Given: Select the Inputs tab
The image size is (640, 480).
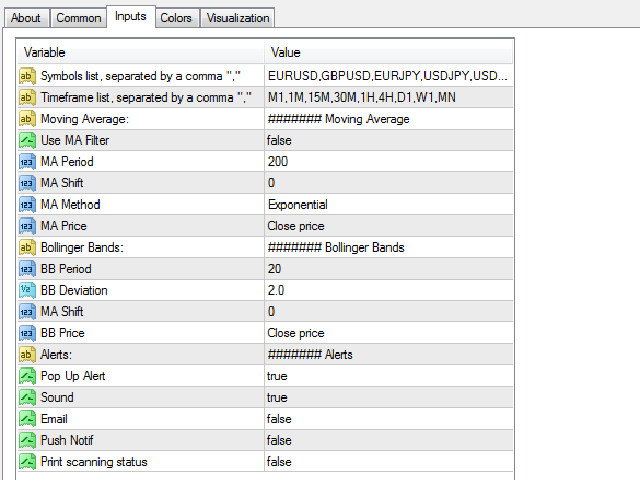Looking at the screenshot, I should point(131,16).
